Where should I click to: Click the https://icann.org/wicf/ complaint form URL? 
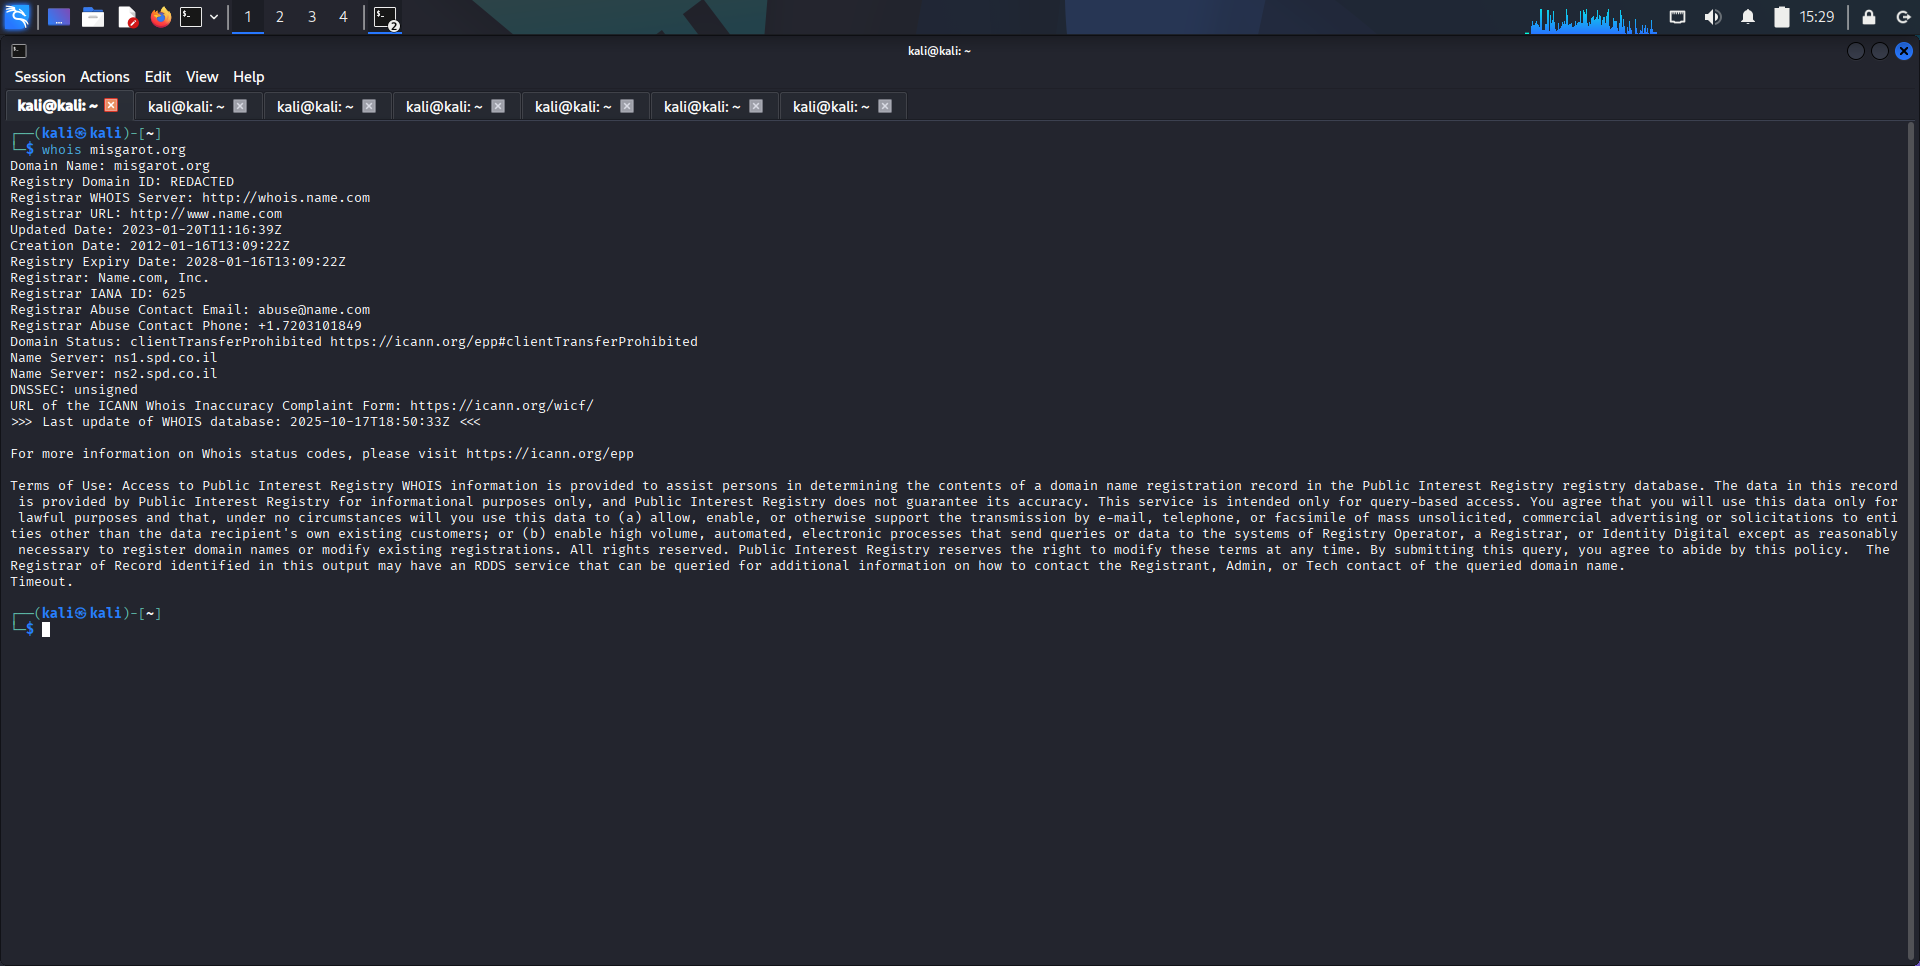(x=502, y=406)
